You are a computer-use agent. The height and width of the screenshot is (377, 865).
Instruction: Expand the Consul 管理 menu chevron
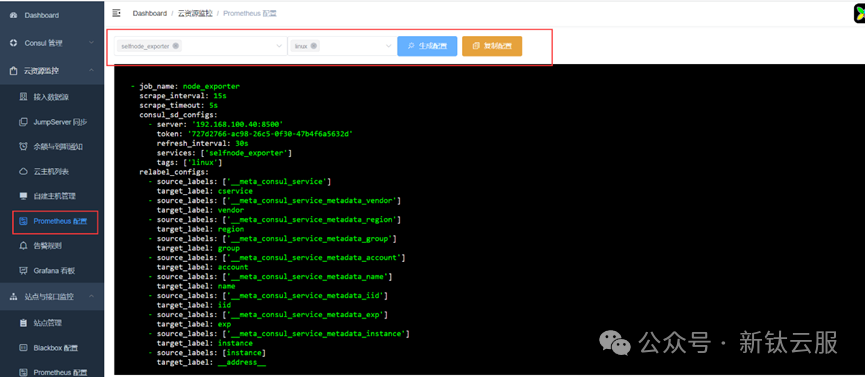[x=92, y=43]
